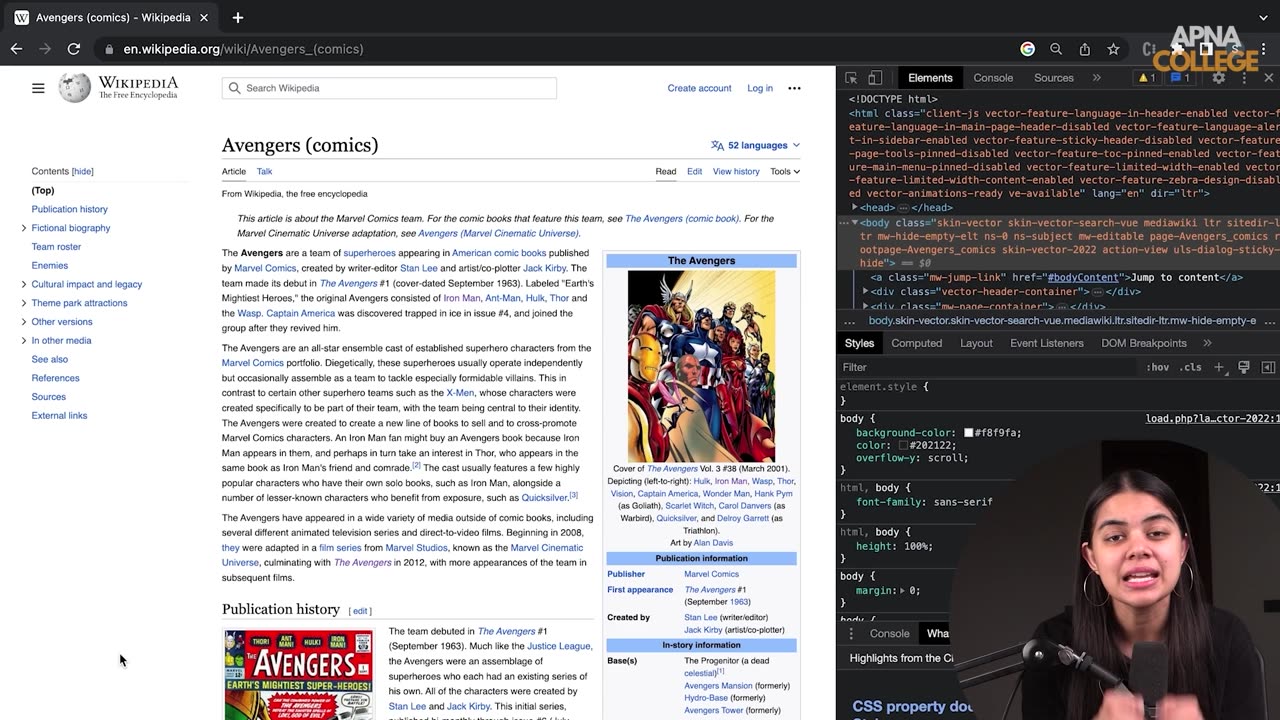This screenshot has width=1280, height=720.
Task: Expand the margin shorthand property triangle
Action: click(903, 591)
